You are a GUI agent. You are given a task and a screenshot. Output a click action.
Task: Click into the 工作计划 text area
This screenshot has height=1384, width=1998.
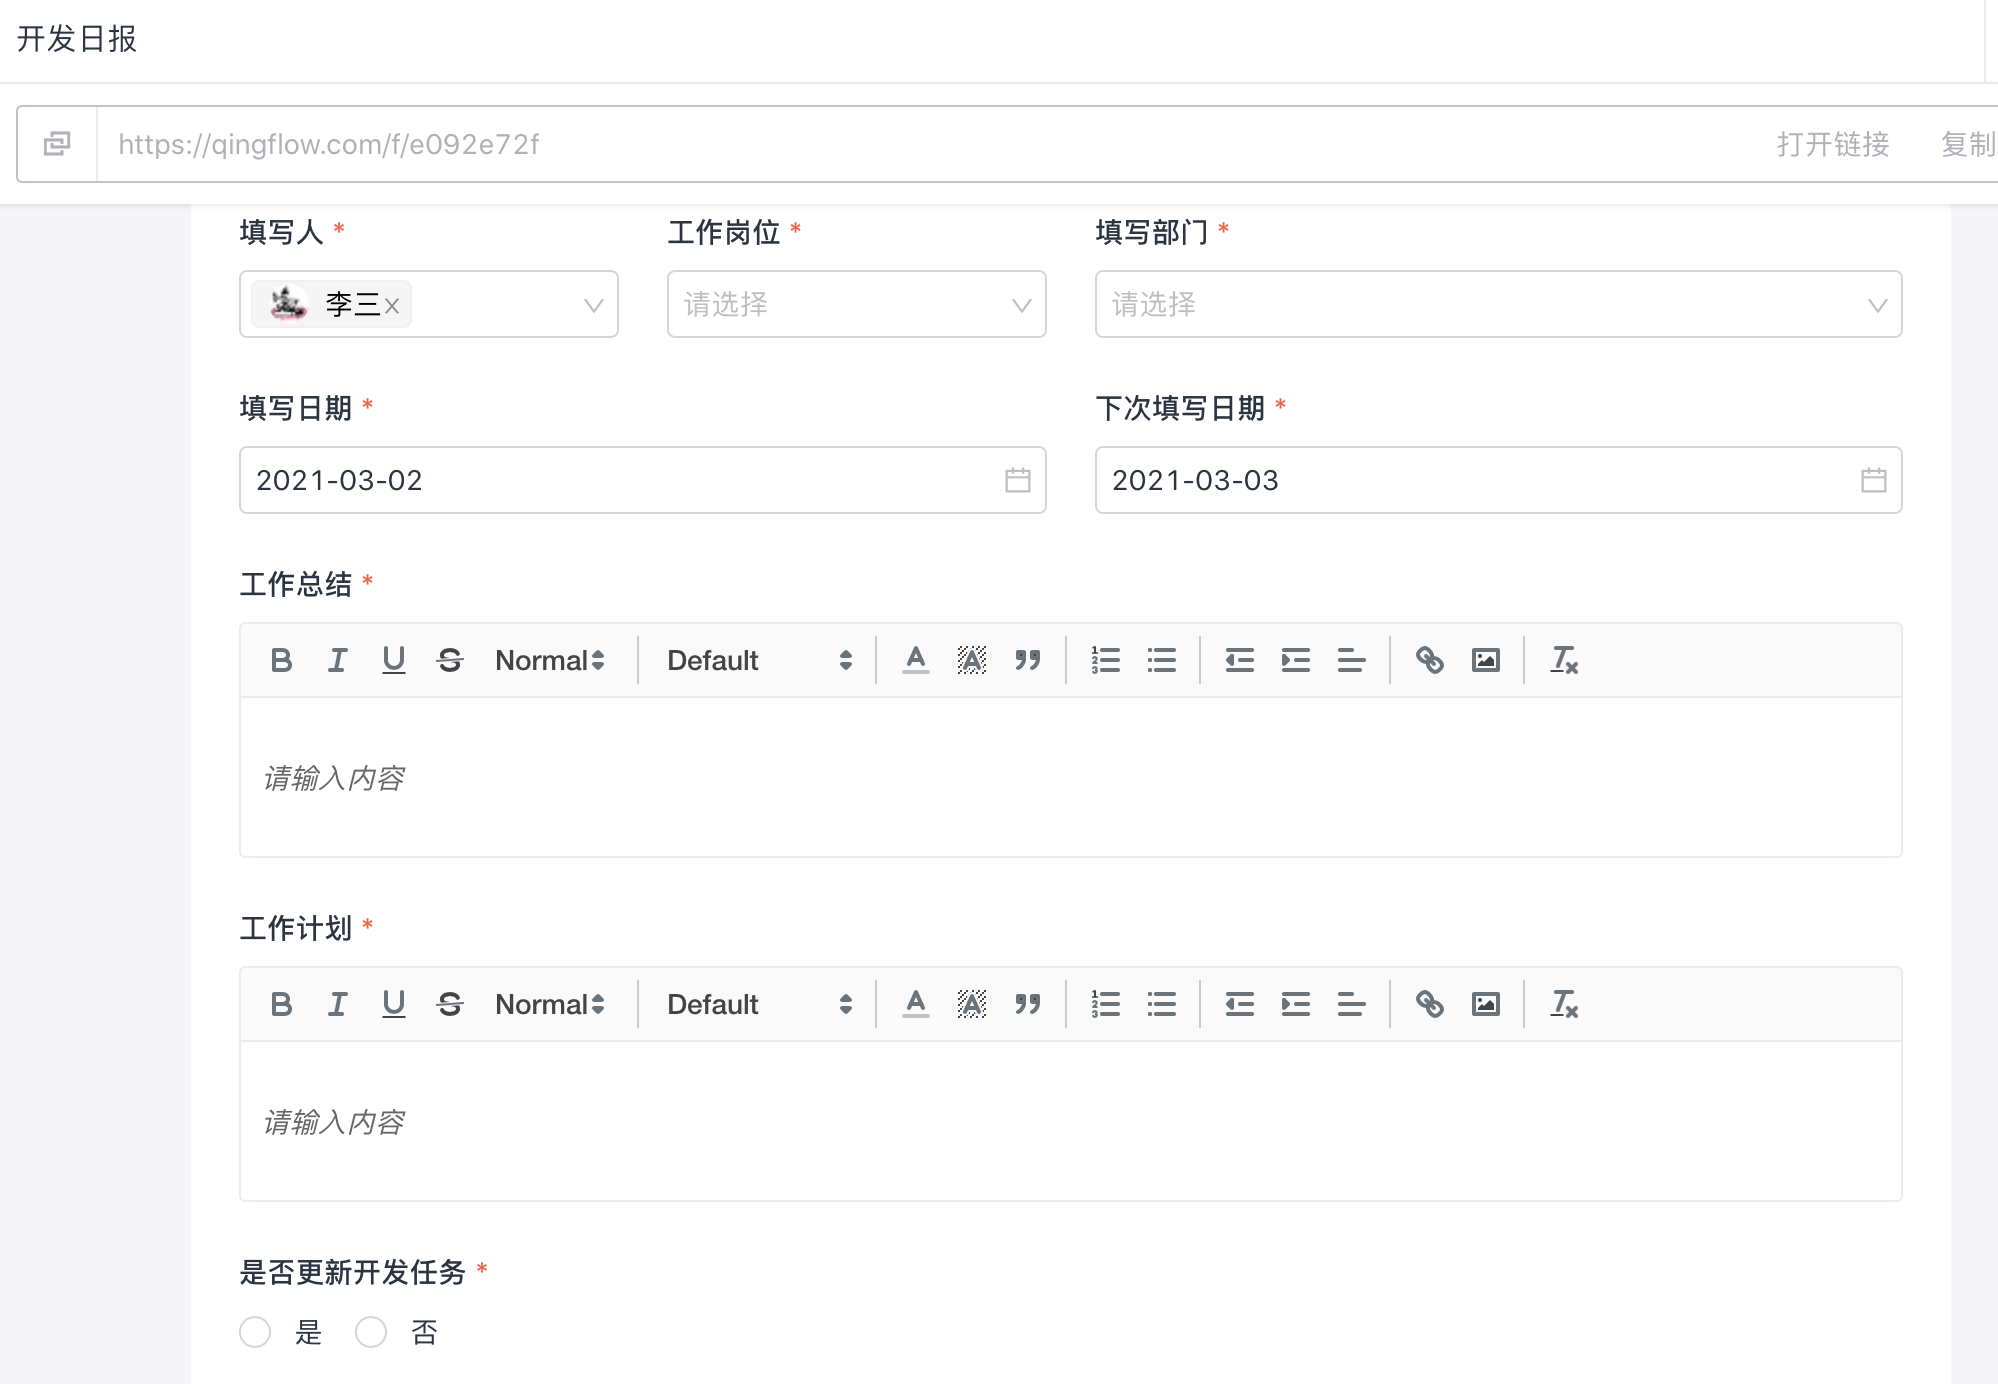click(1070, 1122)
